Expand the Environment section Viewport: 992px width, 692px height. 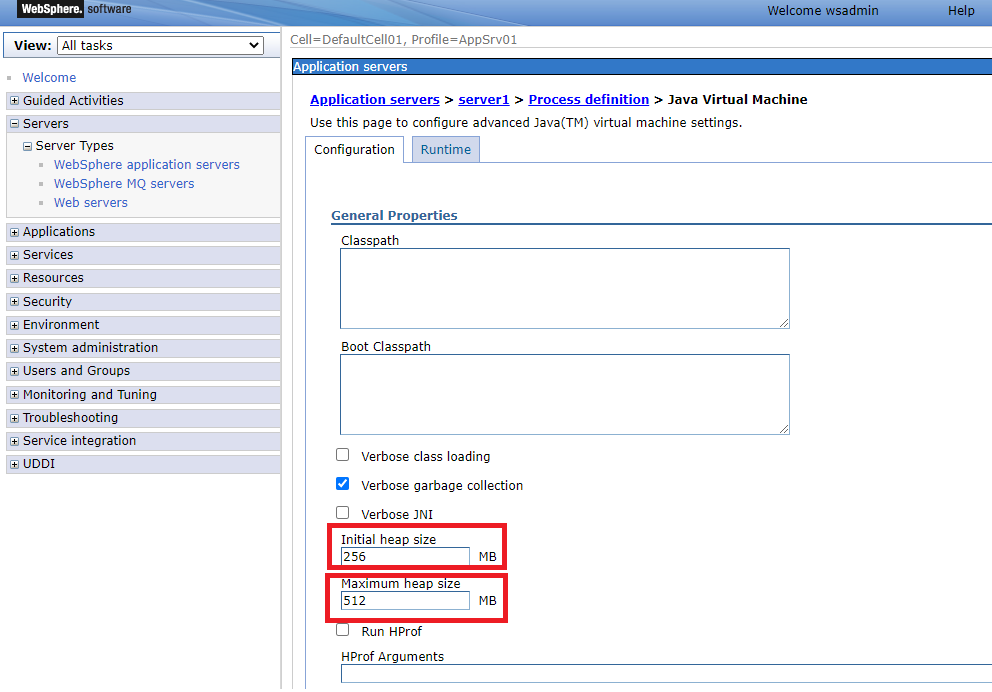pyautogui.click(x=15, y=325)
